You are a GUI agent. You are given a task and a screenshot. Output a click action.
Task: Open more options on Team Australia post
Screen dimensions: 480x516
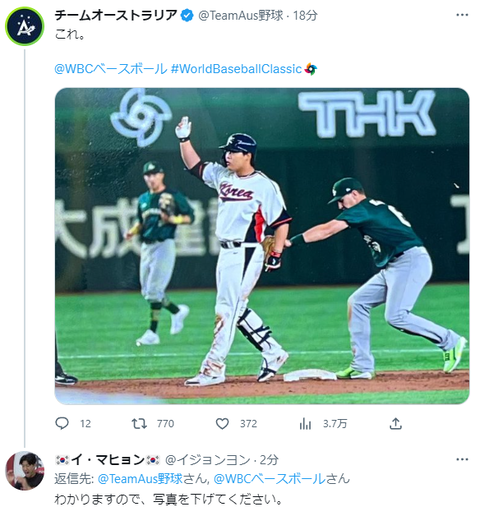pos(462,15)
